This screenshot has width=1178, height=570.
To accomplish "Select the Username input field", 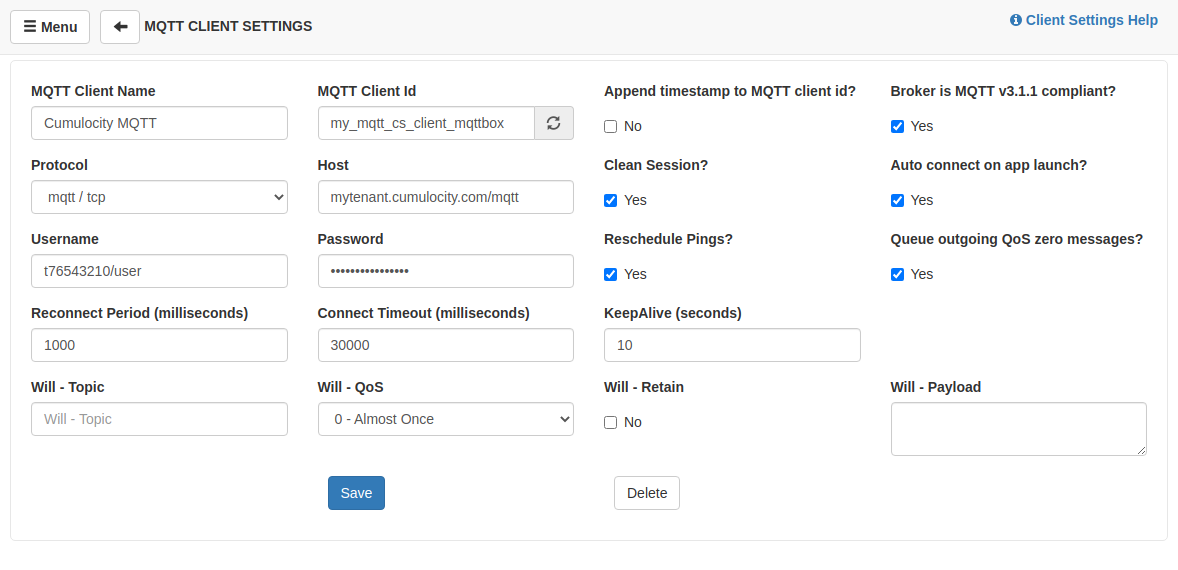I will [x=159, y=271].
